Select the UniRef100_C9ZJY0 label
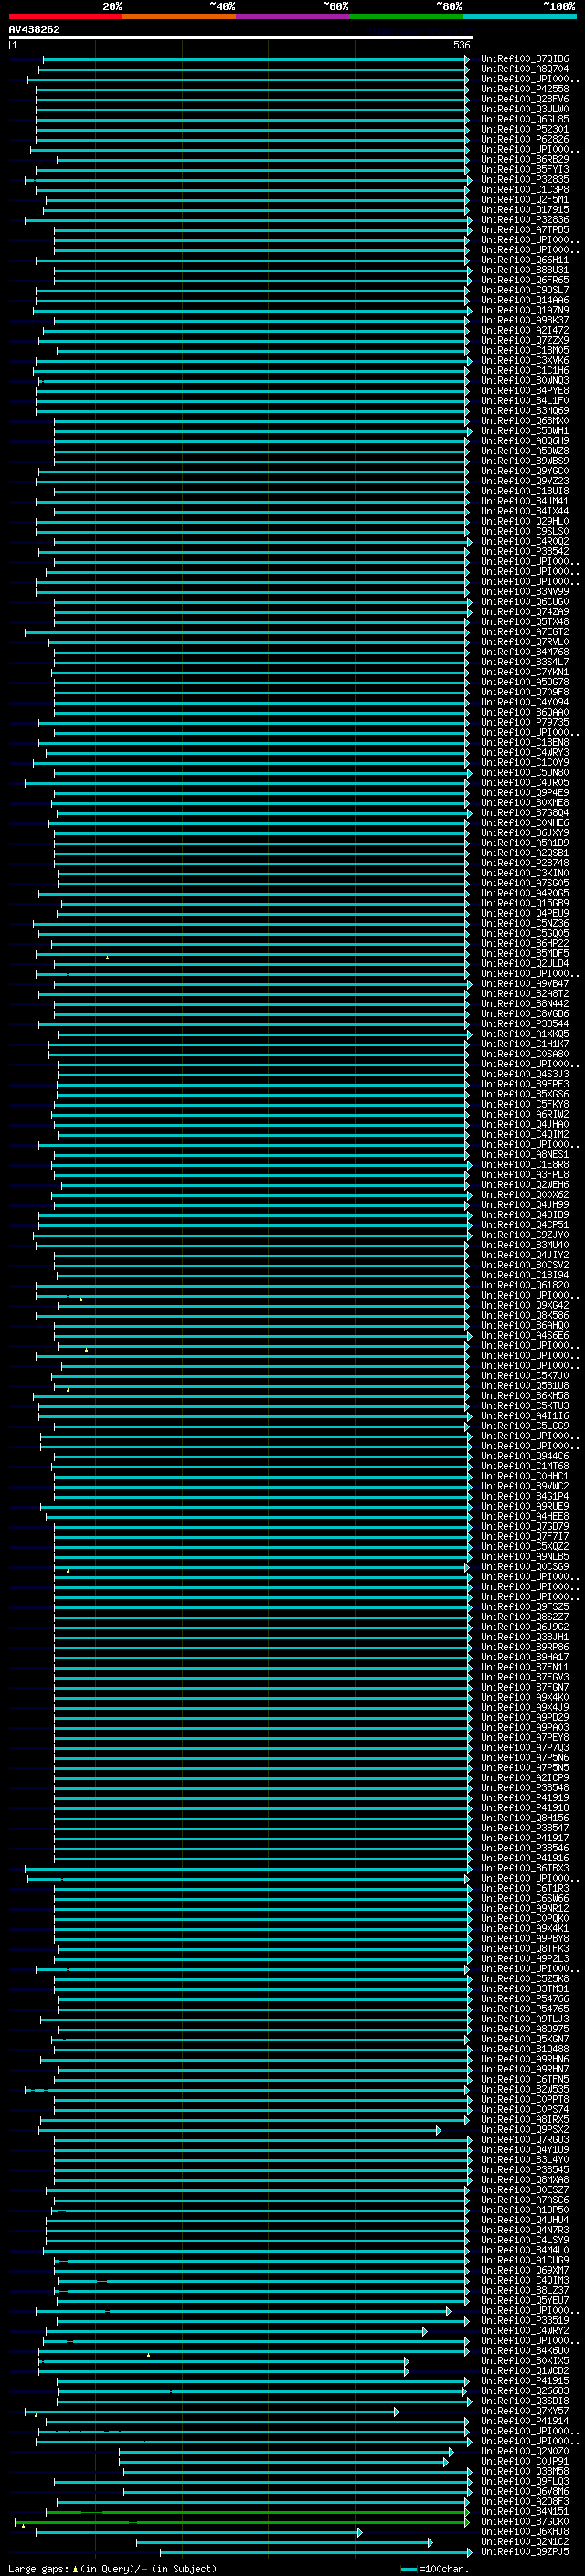 point(525,1235)
